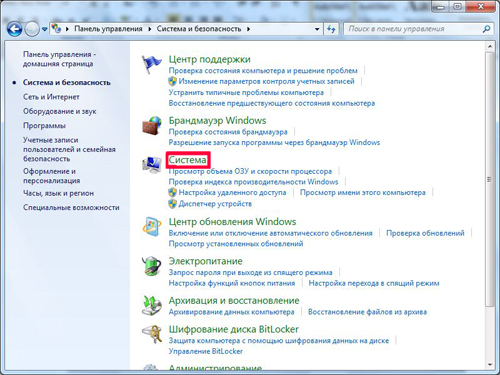Screen dimensions: 500x375
Task: Open Часы, язык и регион category
Action: pyautogui.click(x=58, y=193)
